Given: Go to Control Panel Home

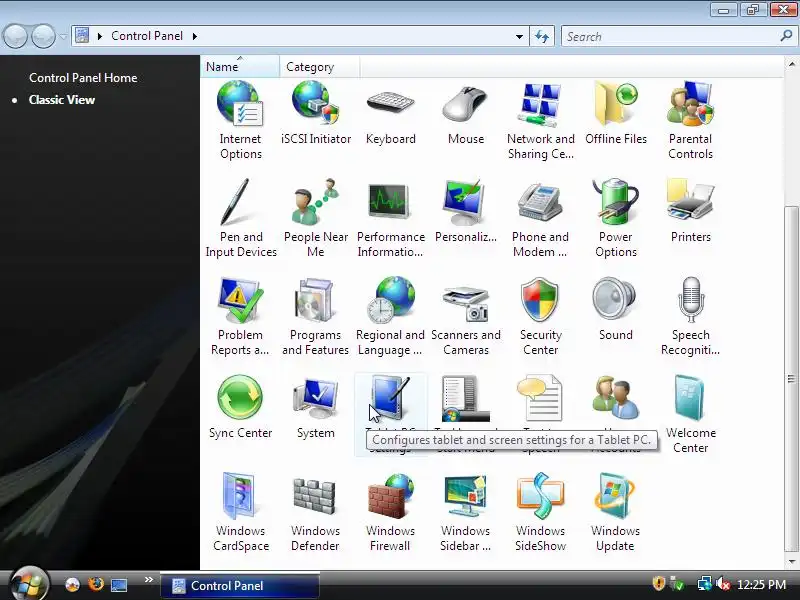Looking at the screenshot, I should pyautogui.click(x=83, y=78).
